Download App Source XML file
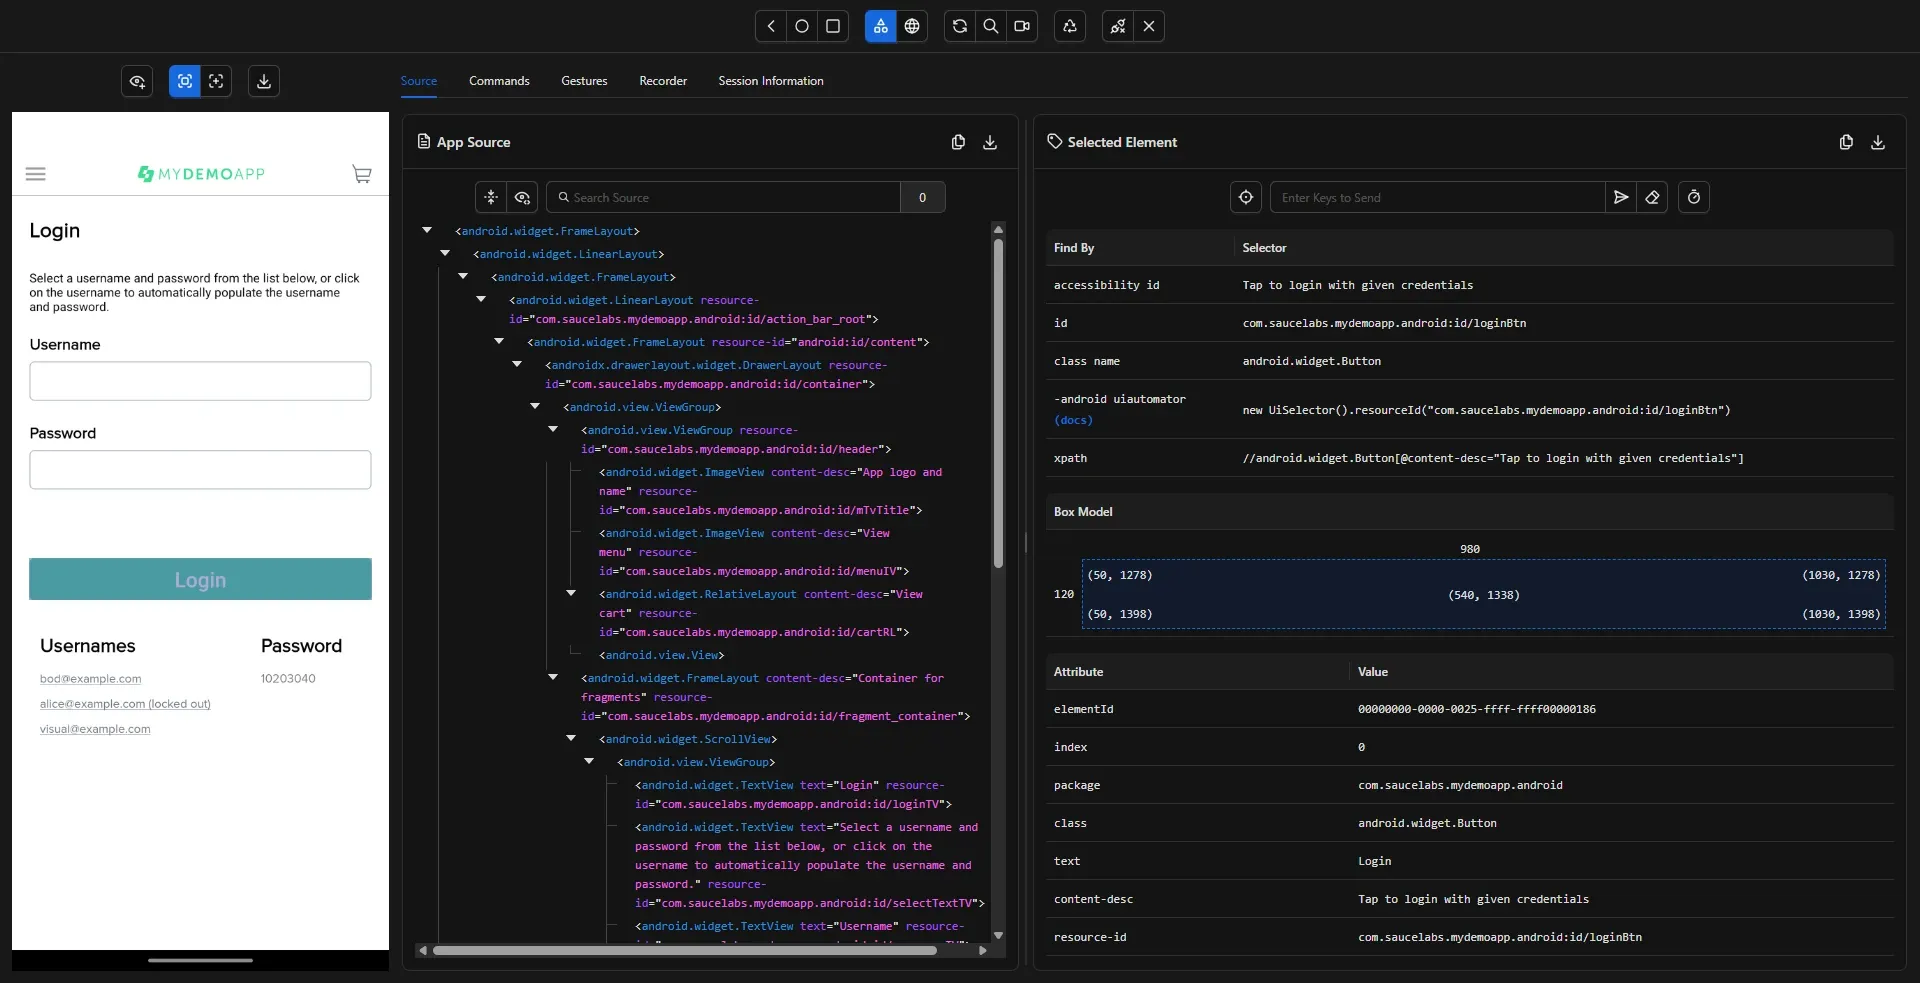The image size is (1920, 983). [990, 142]
